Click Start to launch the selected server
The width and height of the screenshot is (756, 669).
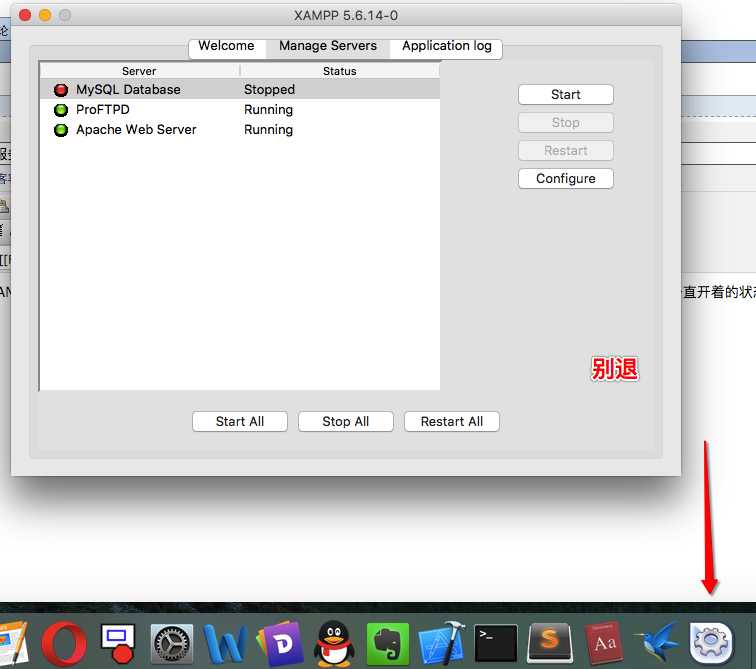[x=566, y=94]
